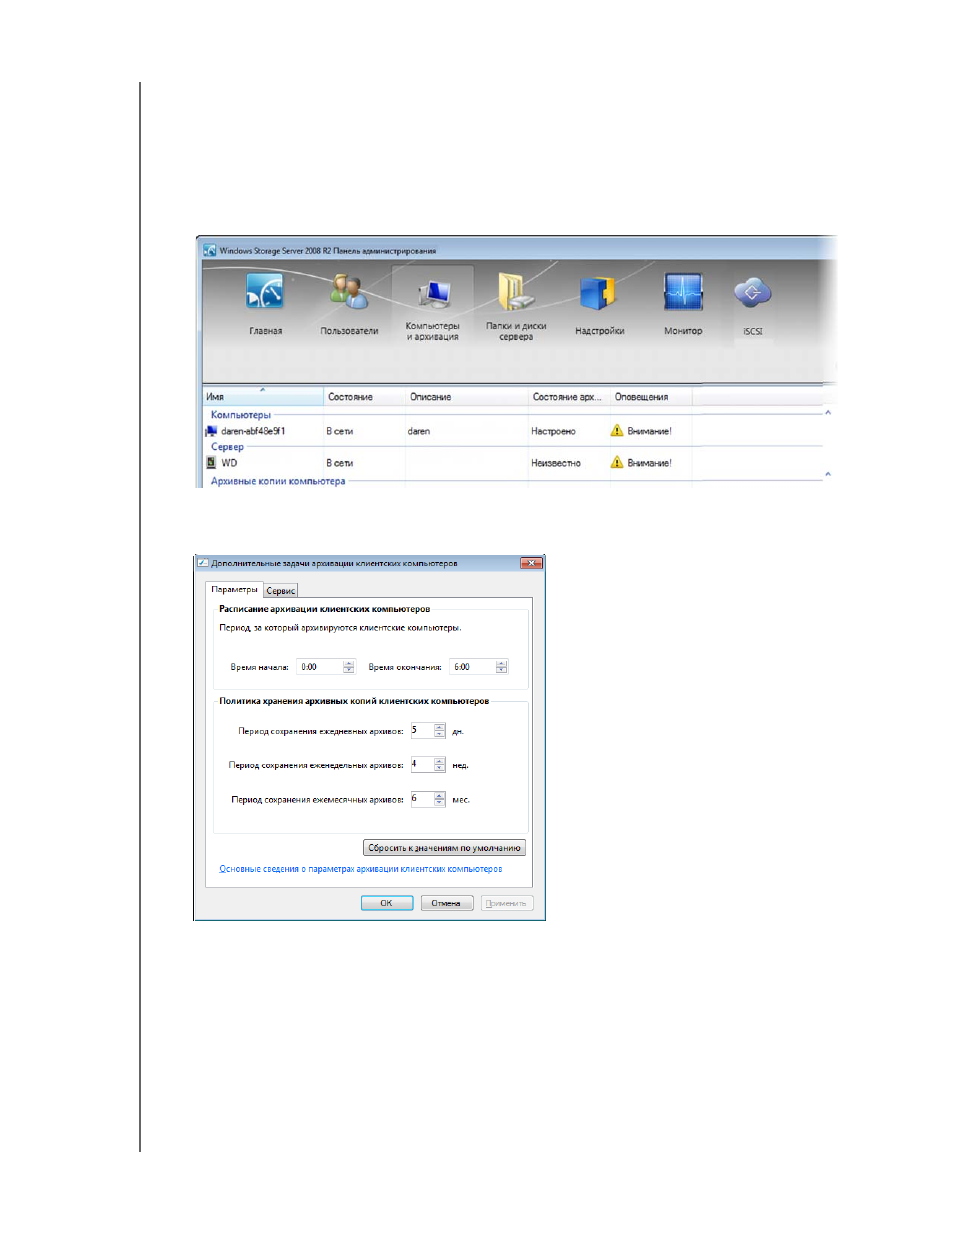This screenshot has width=954, height=1235.
Task: Click the Неизвестно backup status cell
Action: coord(556,463)
